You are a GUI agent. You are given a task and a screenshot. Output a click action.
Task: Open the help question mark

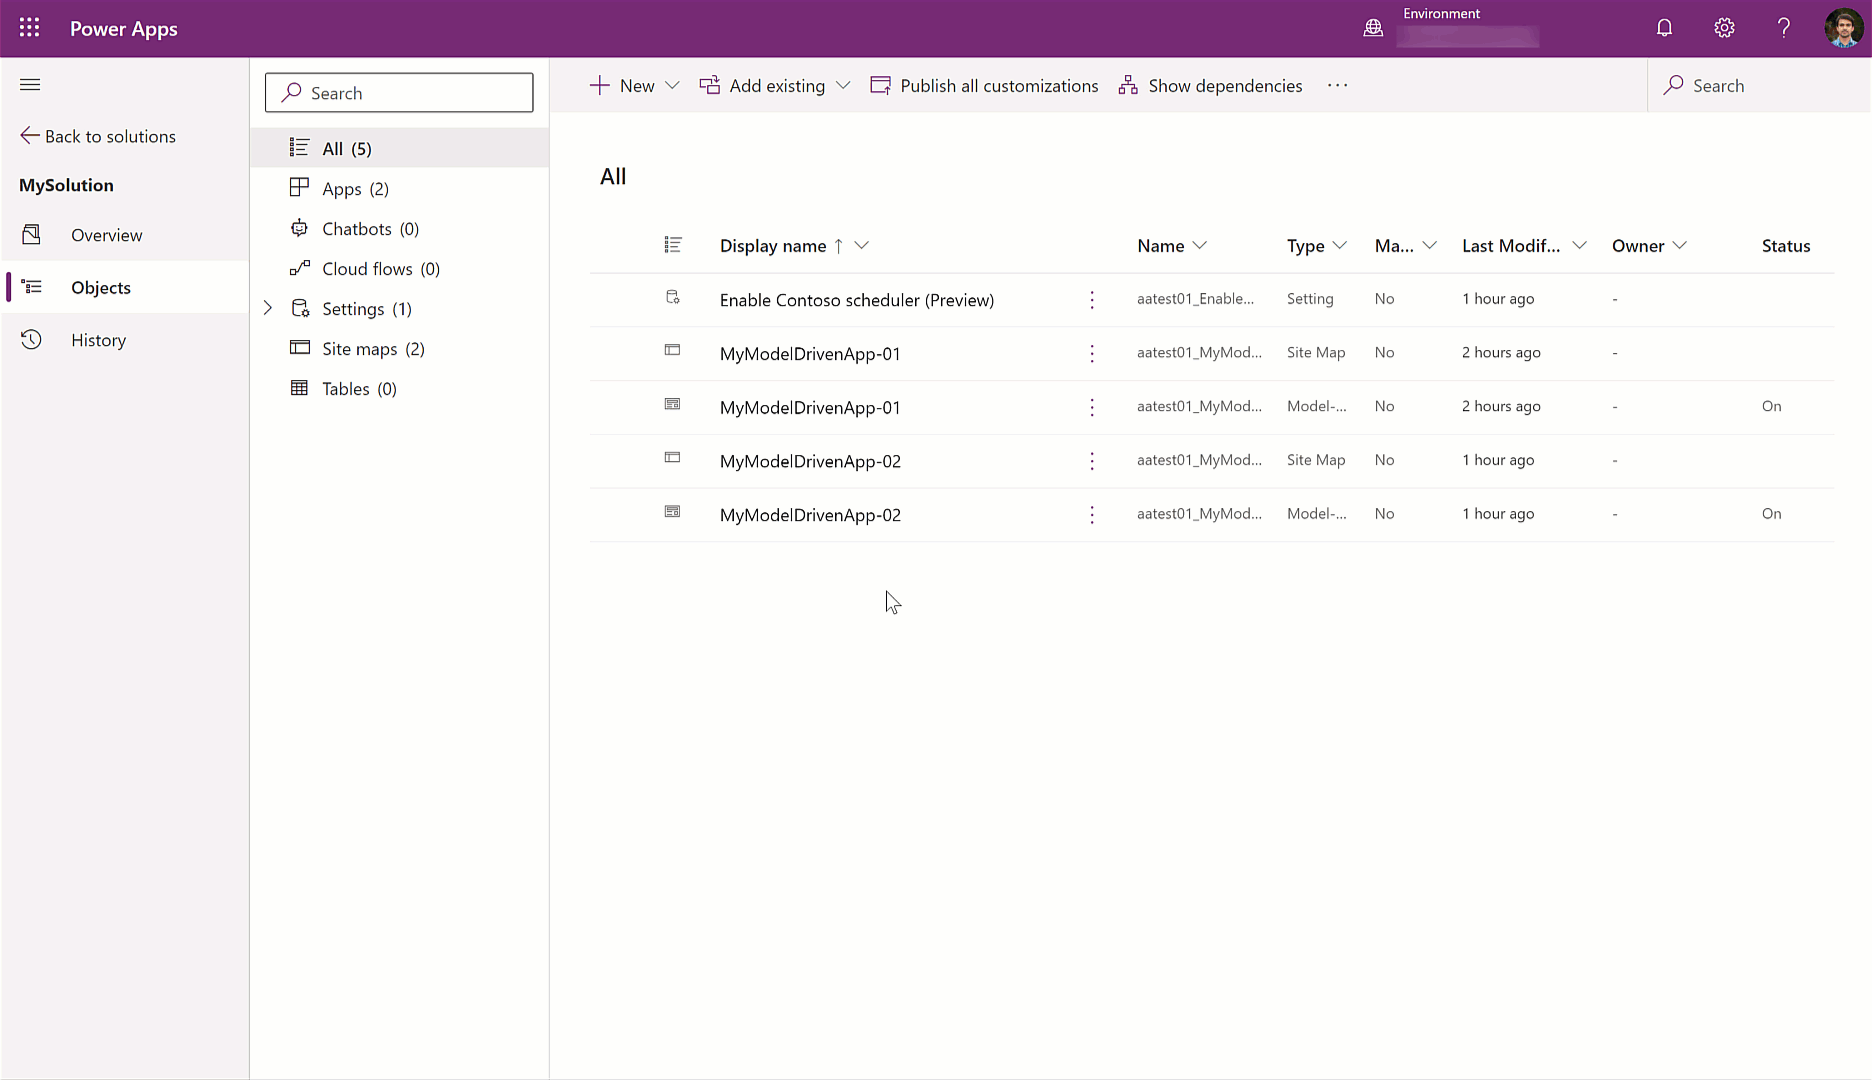tap(1783, 27)
